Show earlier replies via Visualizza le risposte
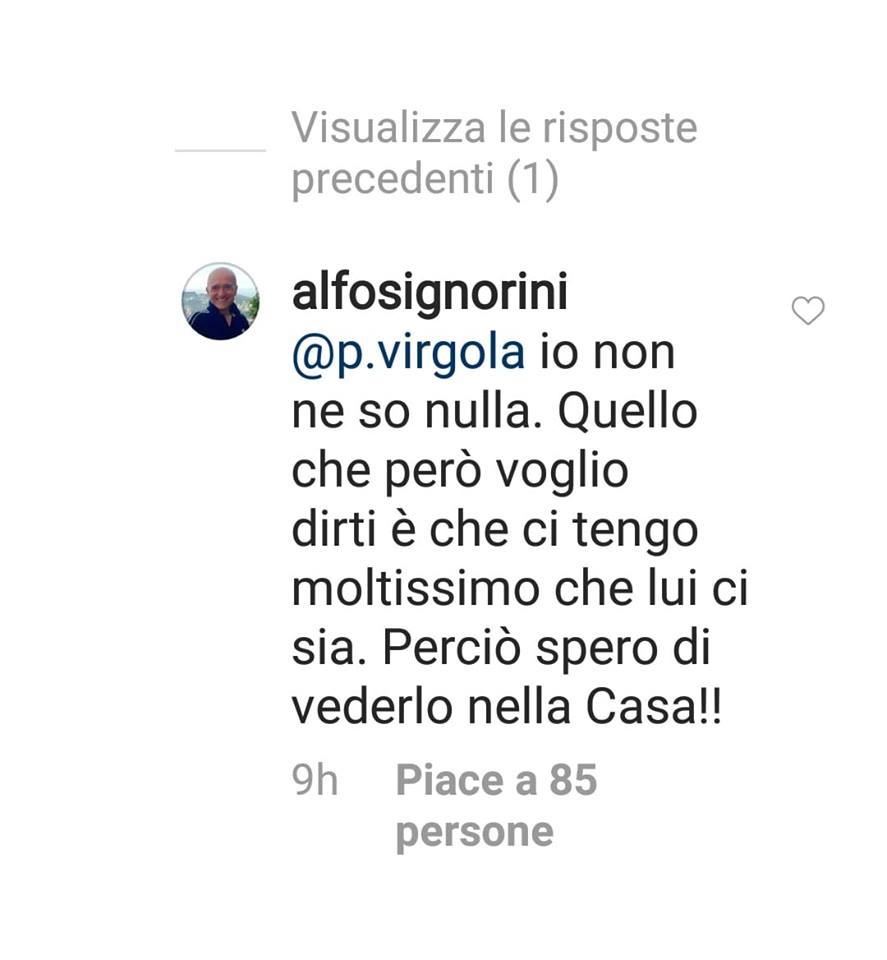The image size is (887, 960). [x=494, y=129]
